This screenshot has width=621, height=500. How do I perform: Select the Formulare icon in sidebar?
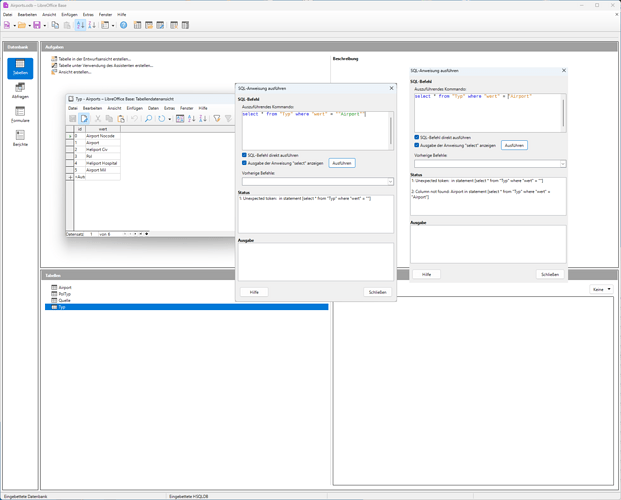pos(20,114)
